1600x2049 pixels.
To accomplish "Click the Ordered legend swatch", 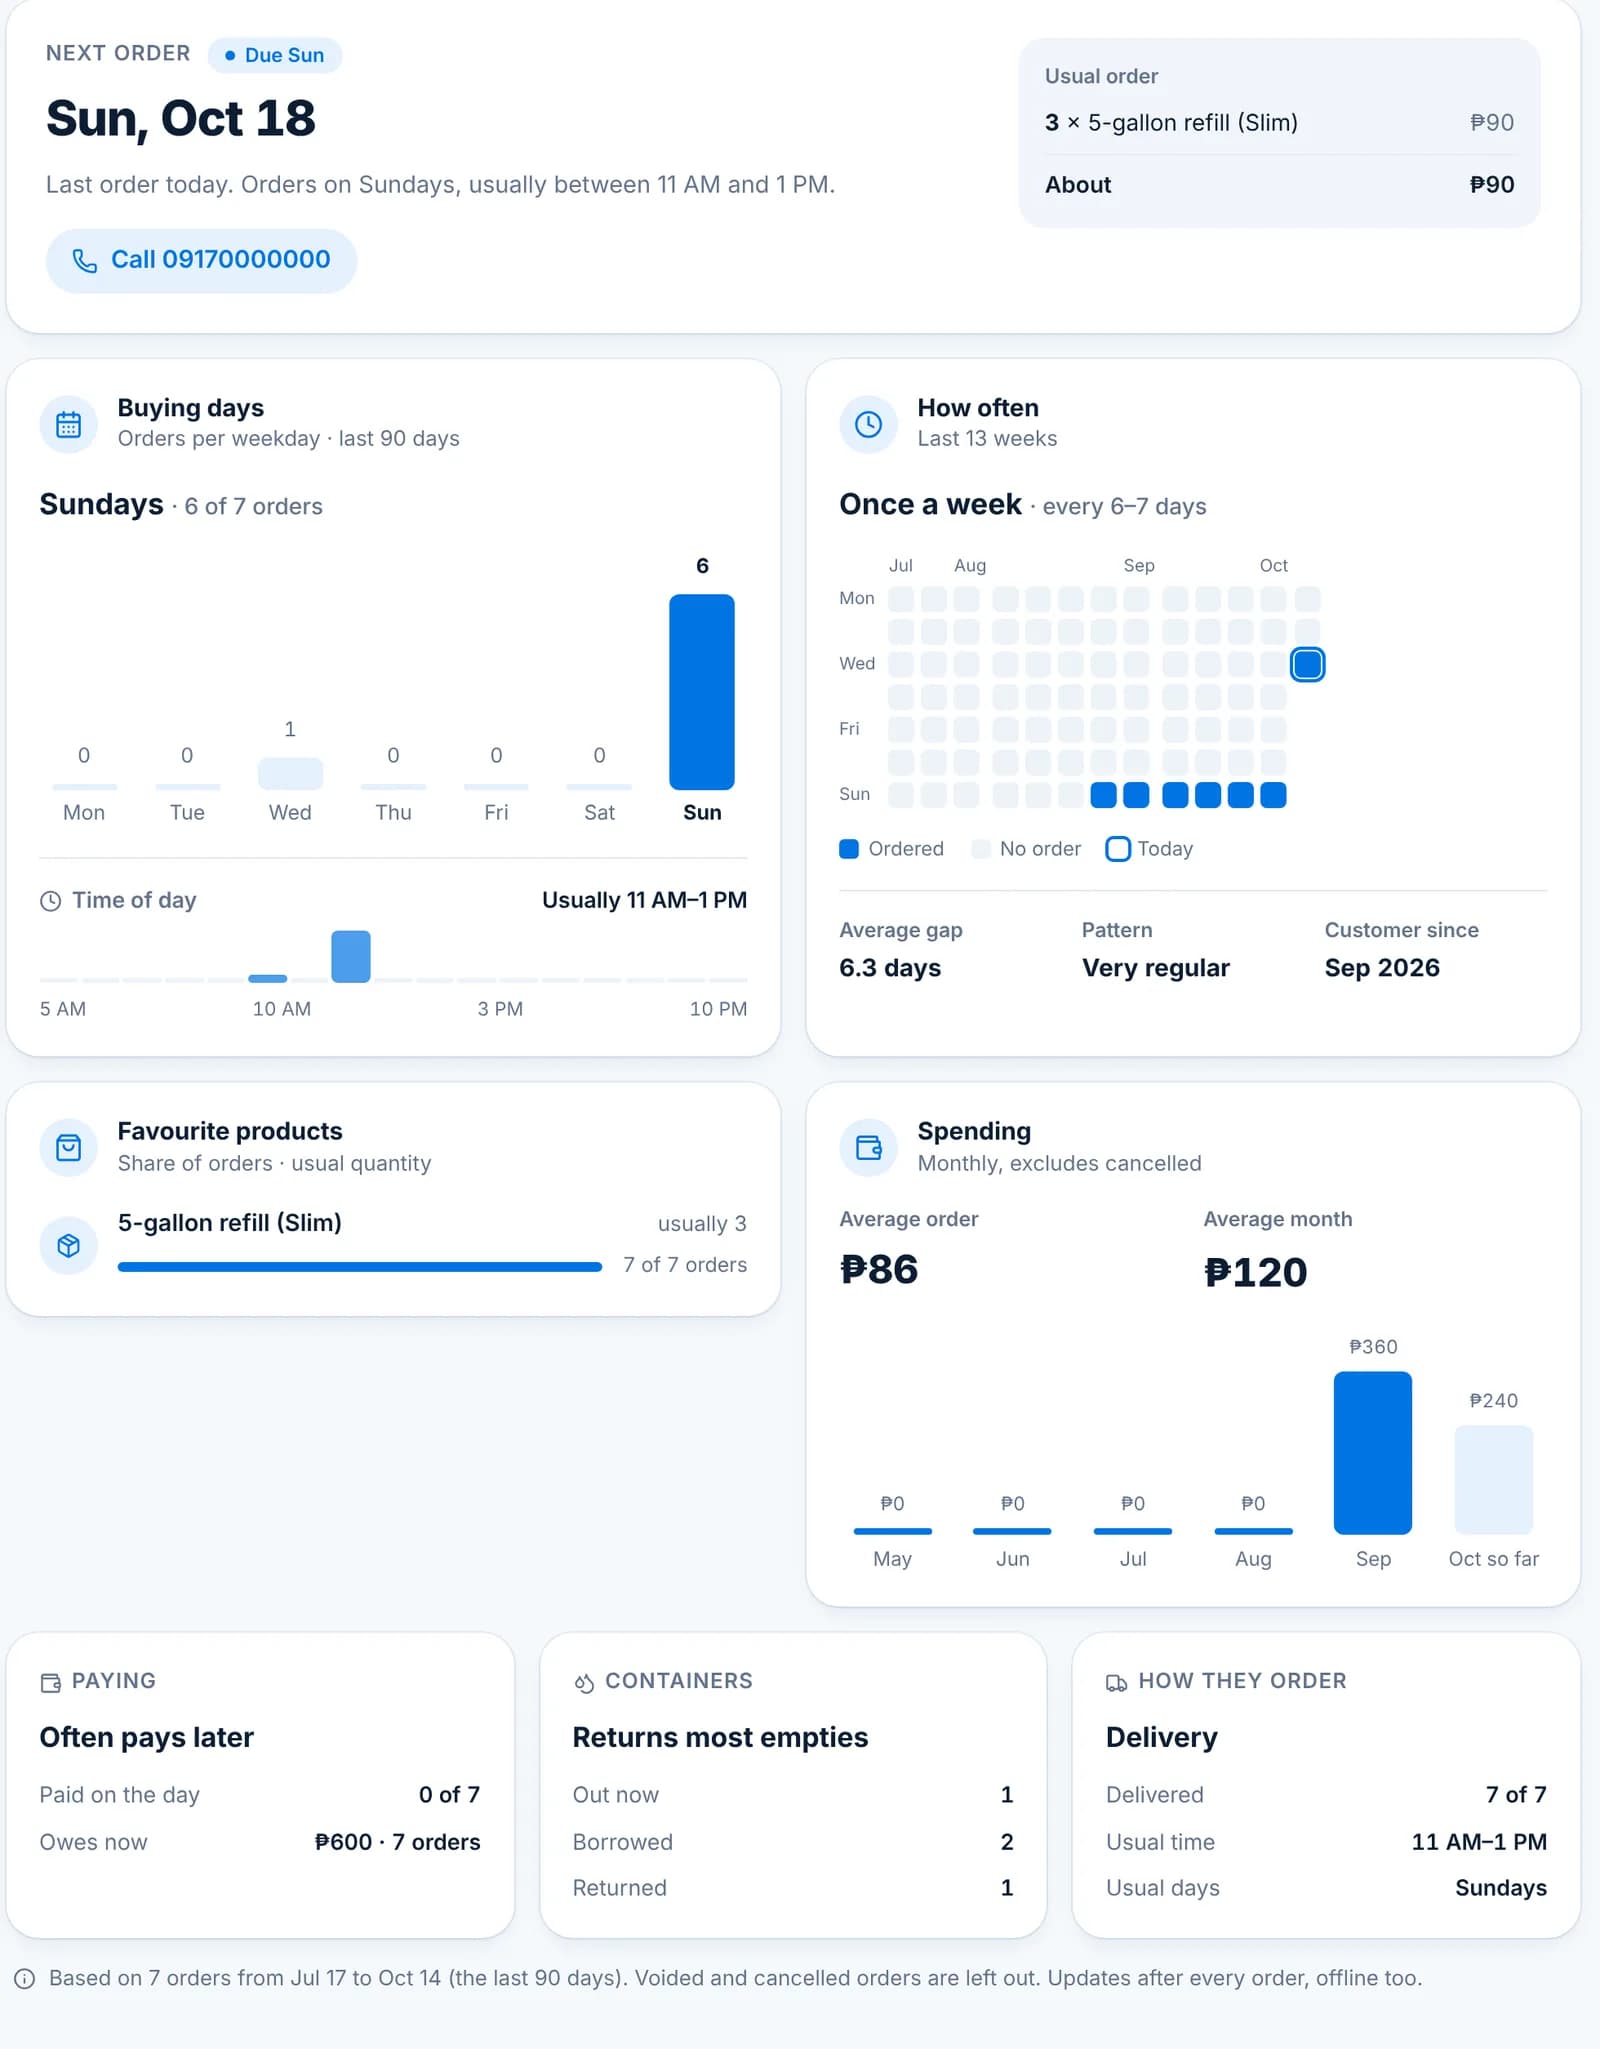I will click(x=849, y=849).
